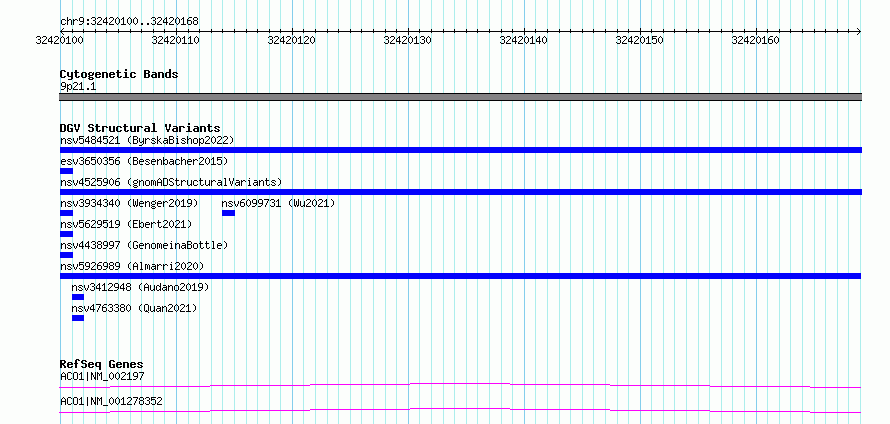Open variant nsv5484521 (ByrskaBishop2022) label
The image size is (890, 424).
pos(147,140)
